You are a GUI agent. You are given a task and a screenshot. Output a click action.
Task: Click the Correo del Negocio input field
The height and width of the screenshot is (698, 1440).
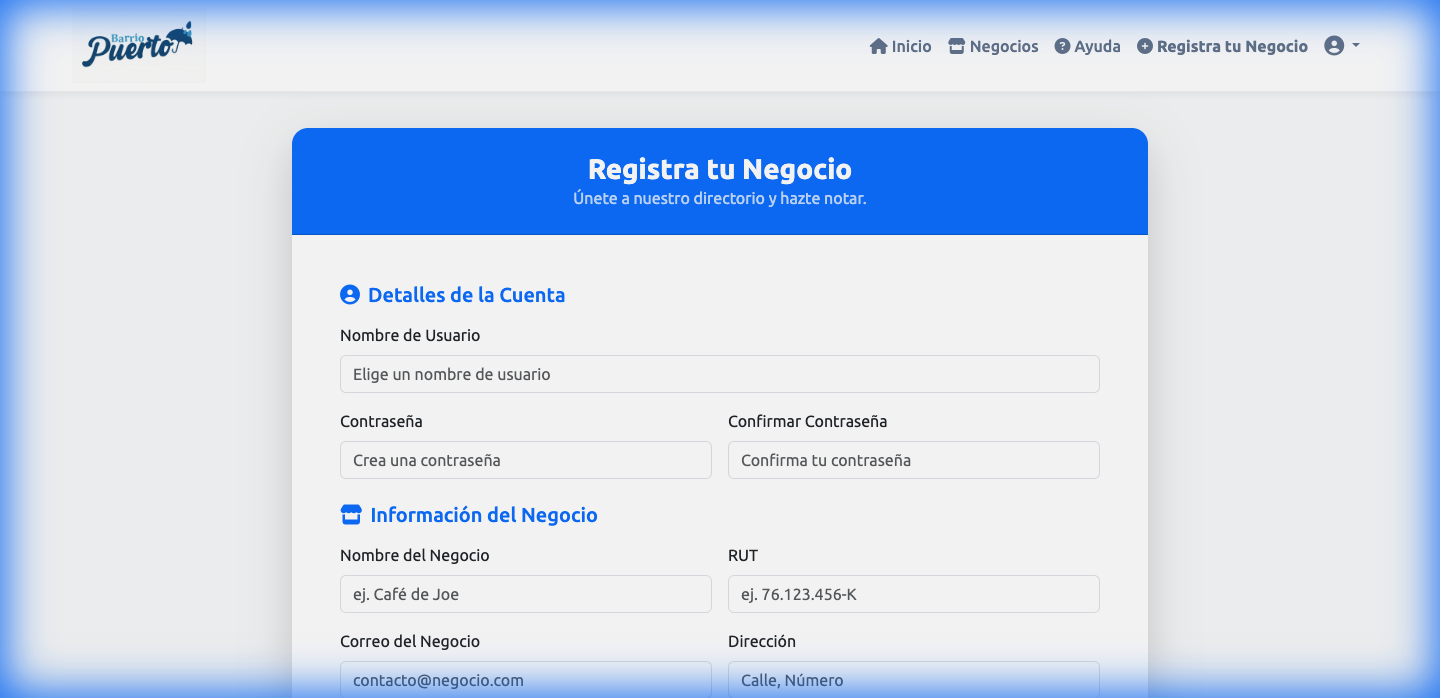(525, 679)
